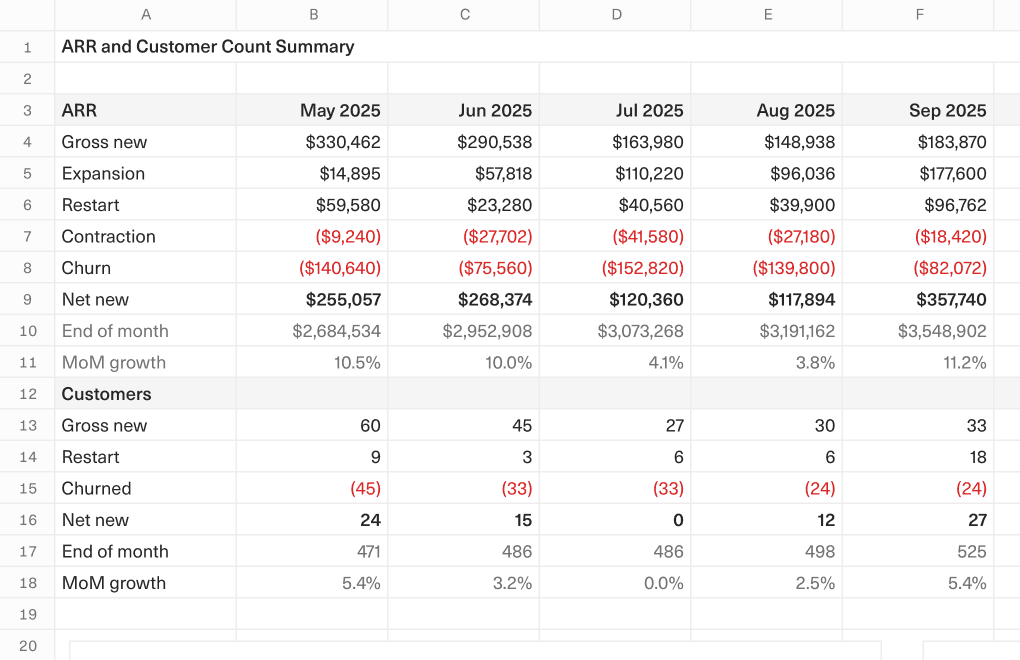Select column header E

click(767, 14)
